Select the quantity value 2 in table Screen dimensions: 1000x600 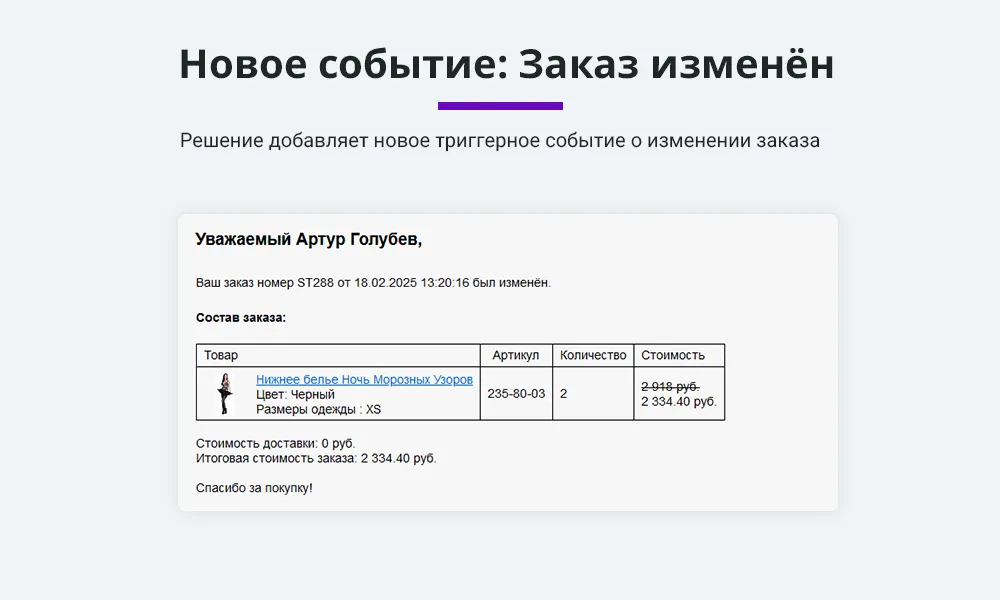click(566, 393)
